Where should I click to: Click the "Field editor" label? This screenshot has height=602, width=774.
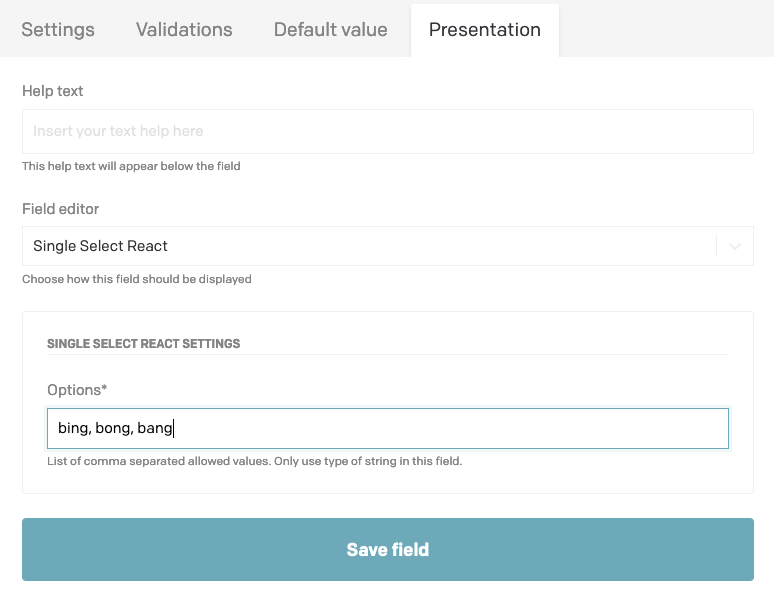click(x=60, y=209)
